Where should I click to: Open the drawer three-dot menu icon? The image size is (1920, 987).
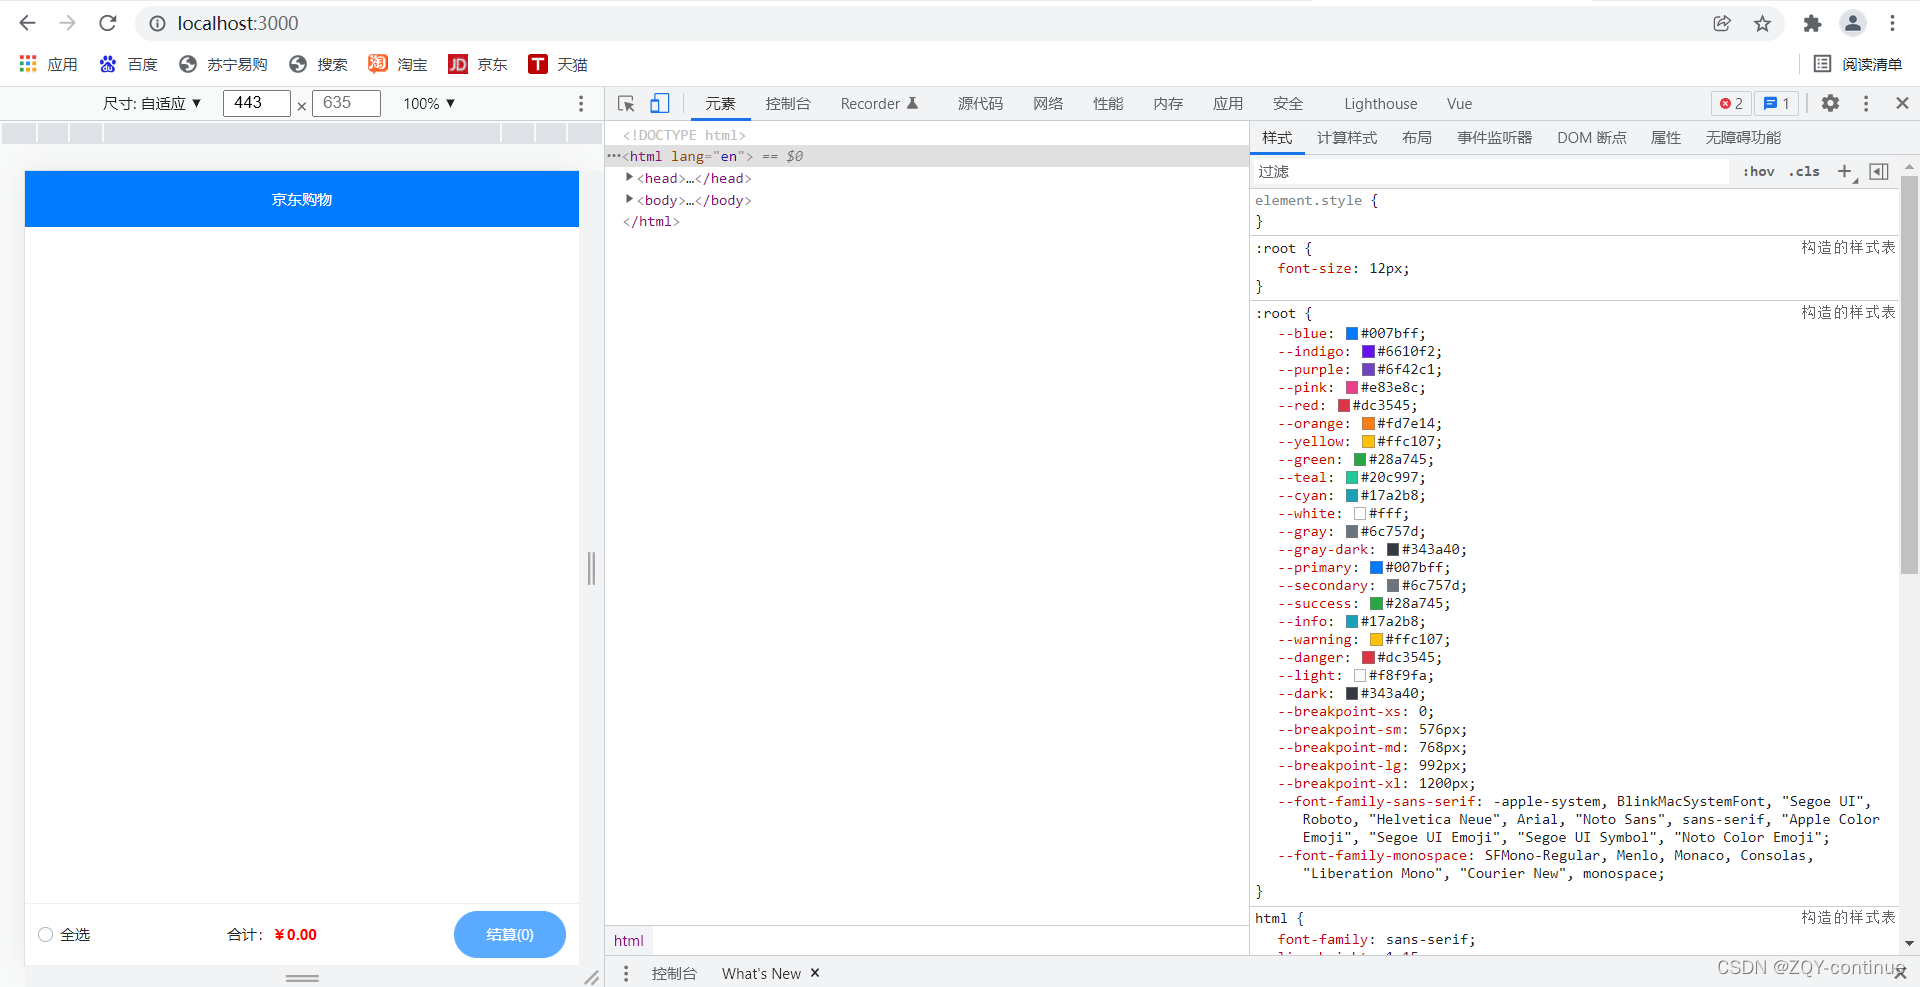(x=626, y=973)
